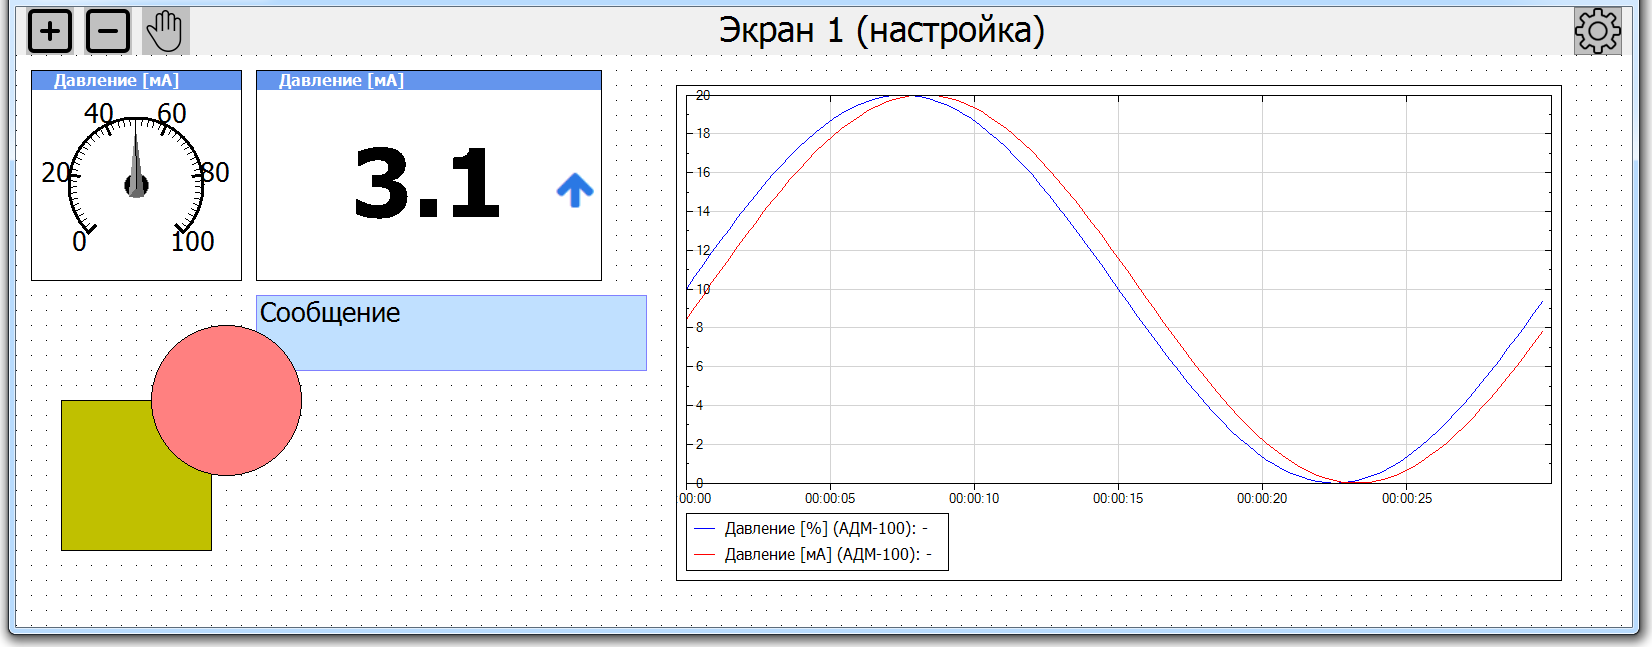Click the blue up arrow indicator
The height and width of the screenshot is (647, 1652).
(x=575, y=189)
